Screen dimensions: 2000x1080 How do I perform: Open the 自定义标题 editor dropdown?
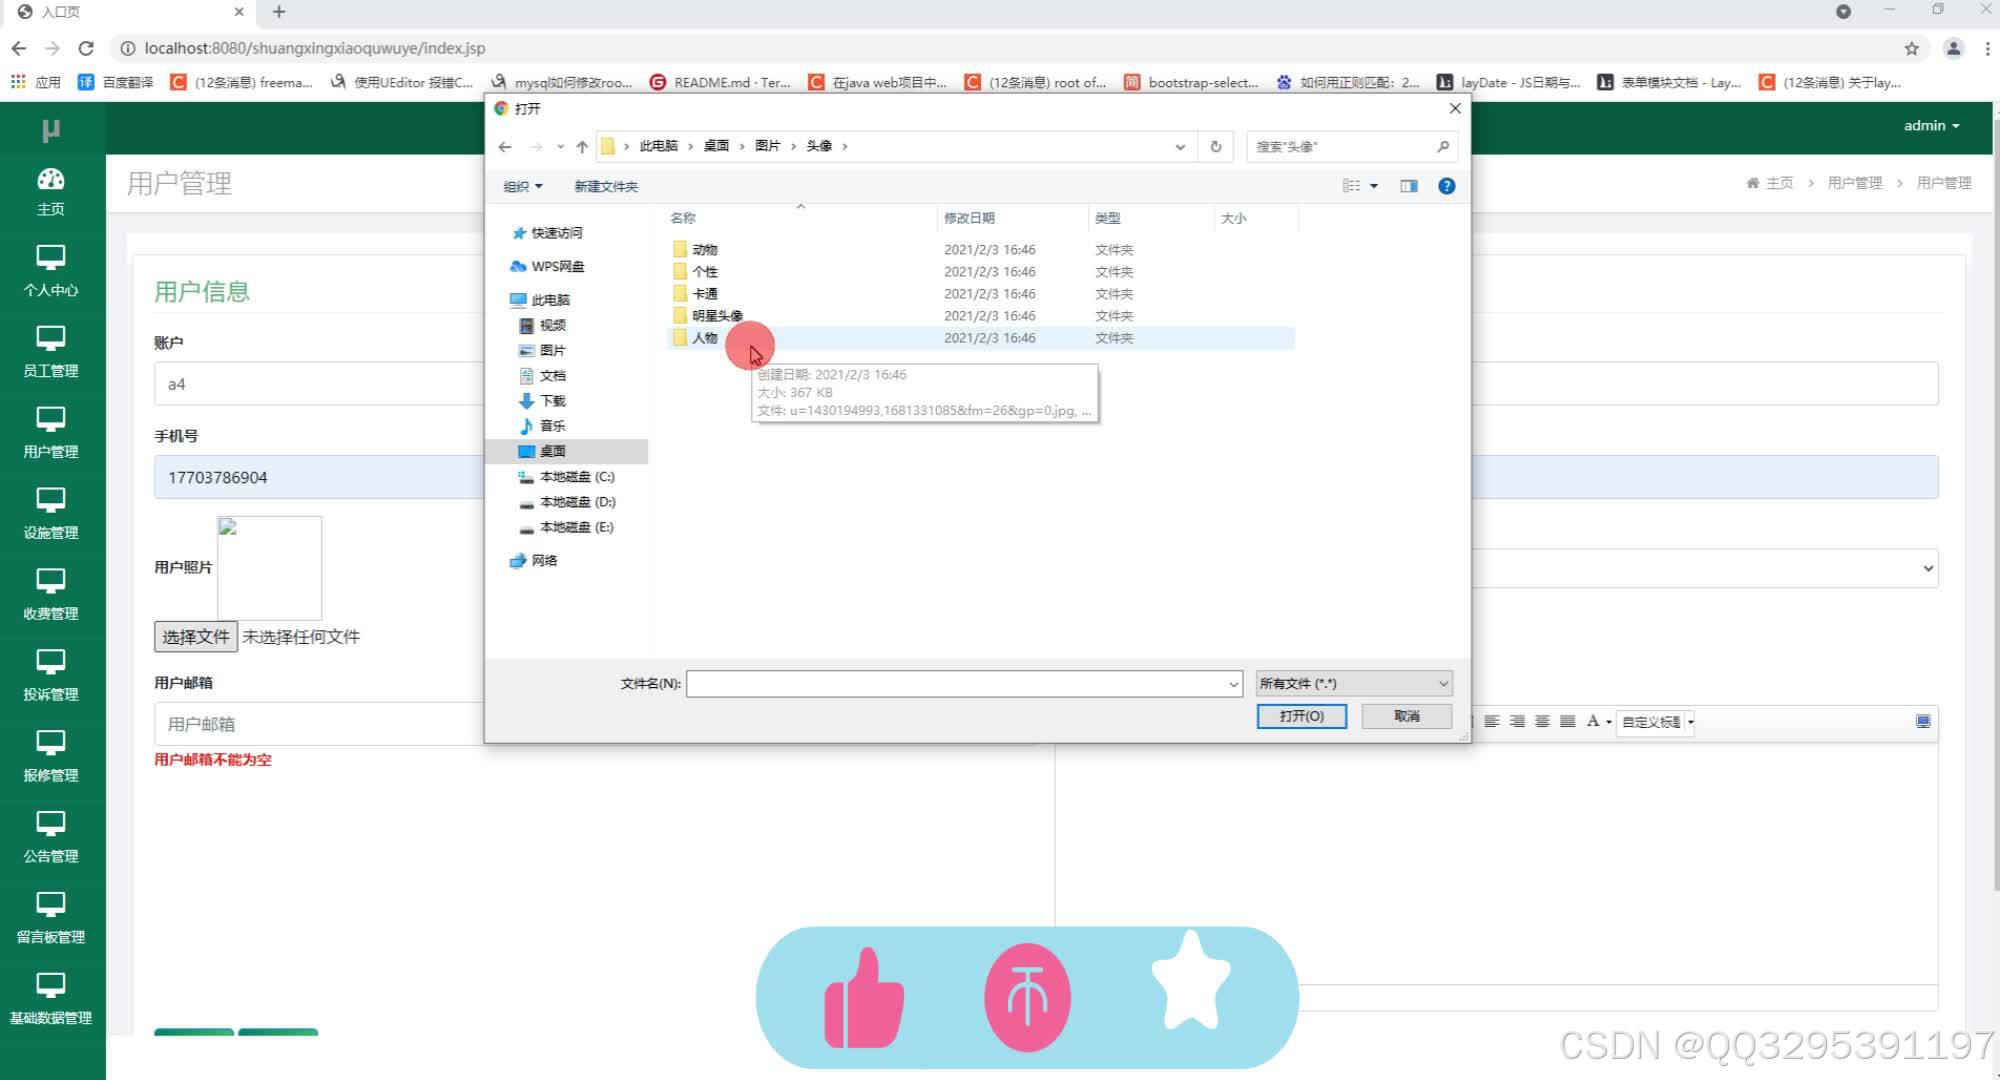click(x=1656, y=722)
